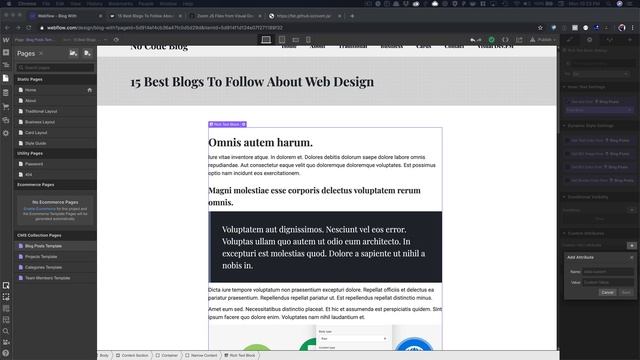Open the Team Members Template page

click(56, 278)
